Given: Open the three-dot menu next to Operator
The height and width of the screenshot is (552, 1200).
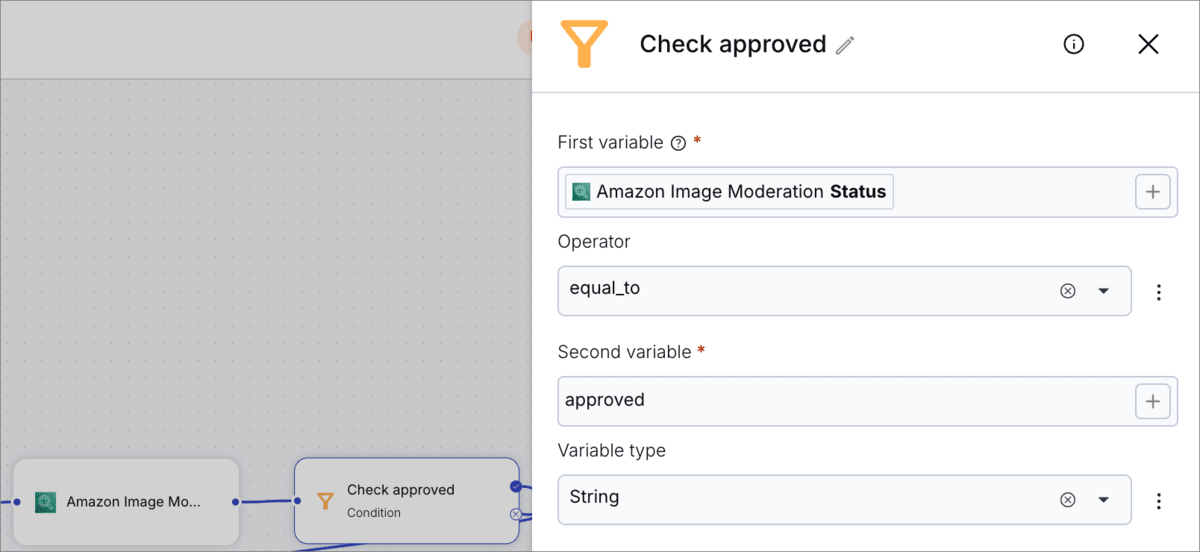Looking at the screenshot, I should [x=1159, y=292].
